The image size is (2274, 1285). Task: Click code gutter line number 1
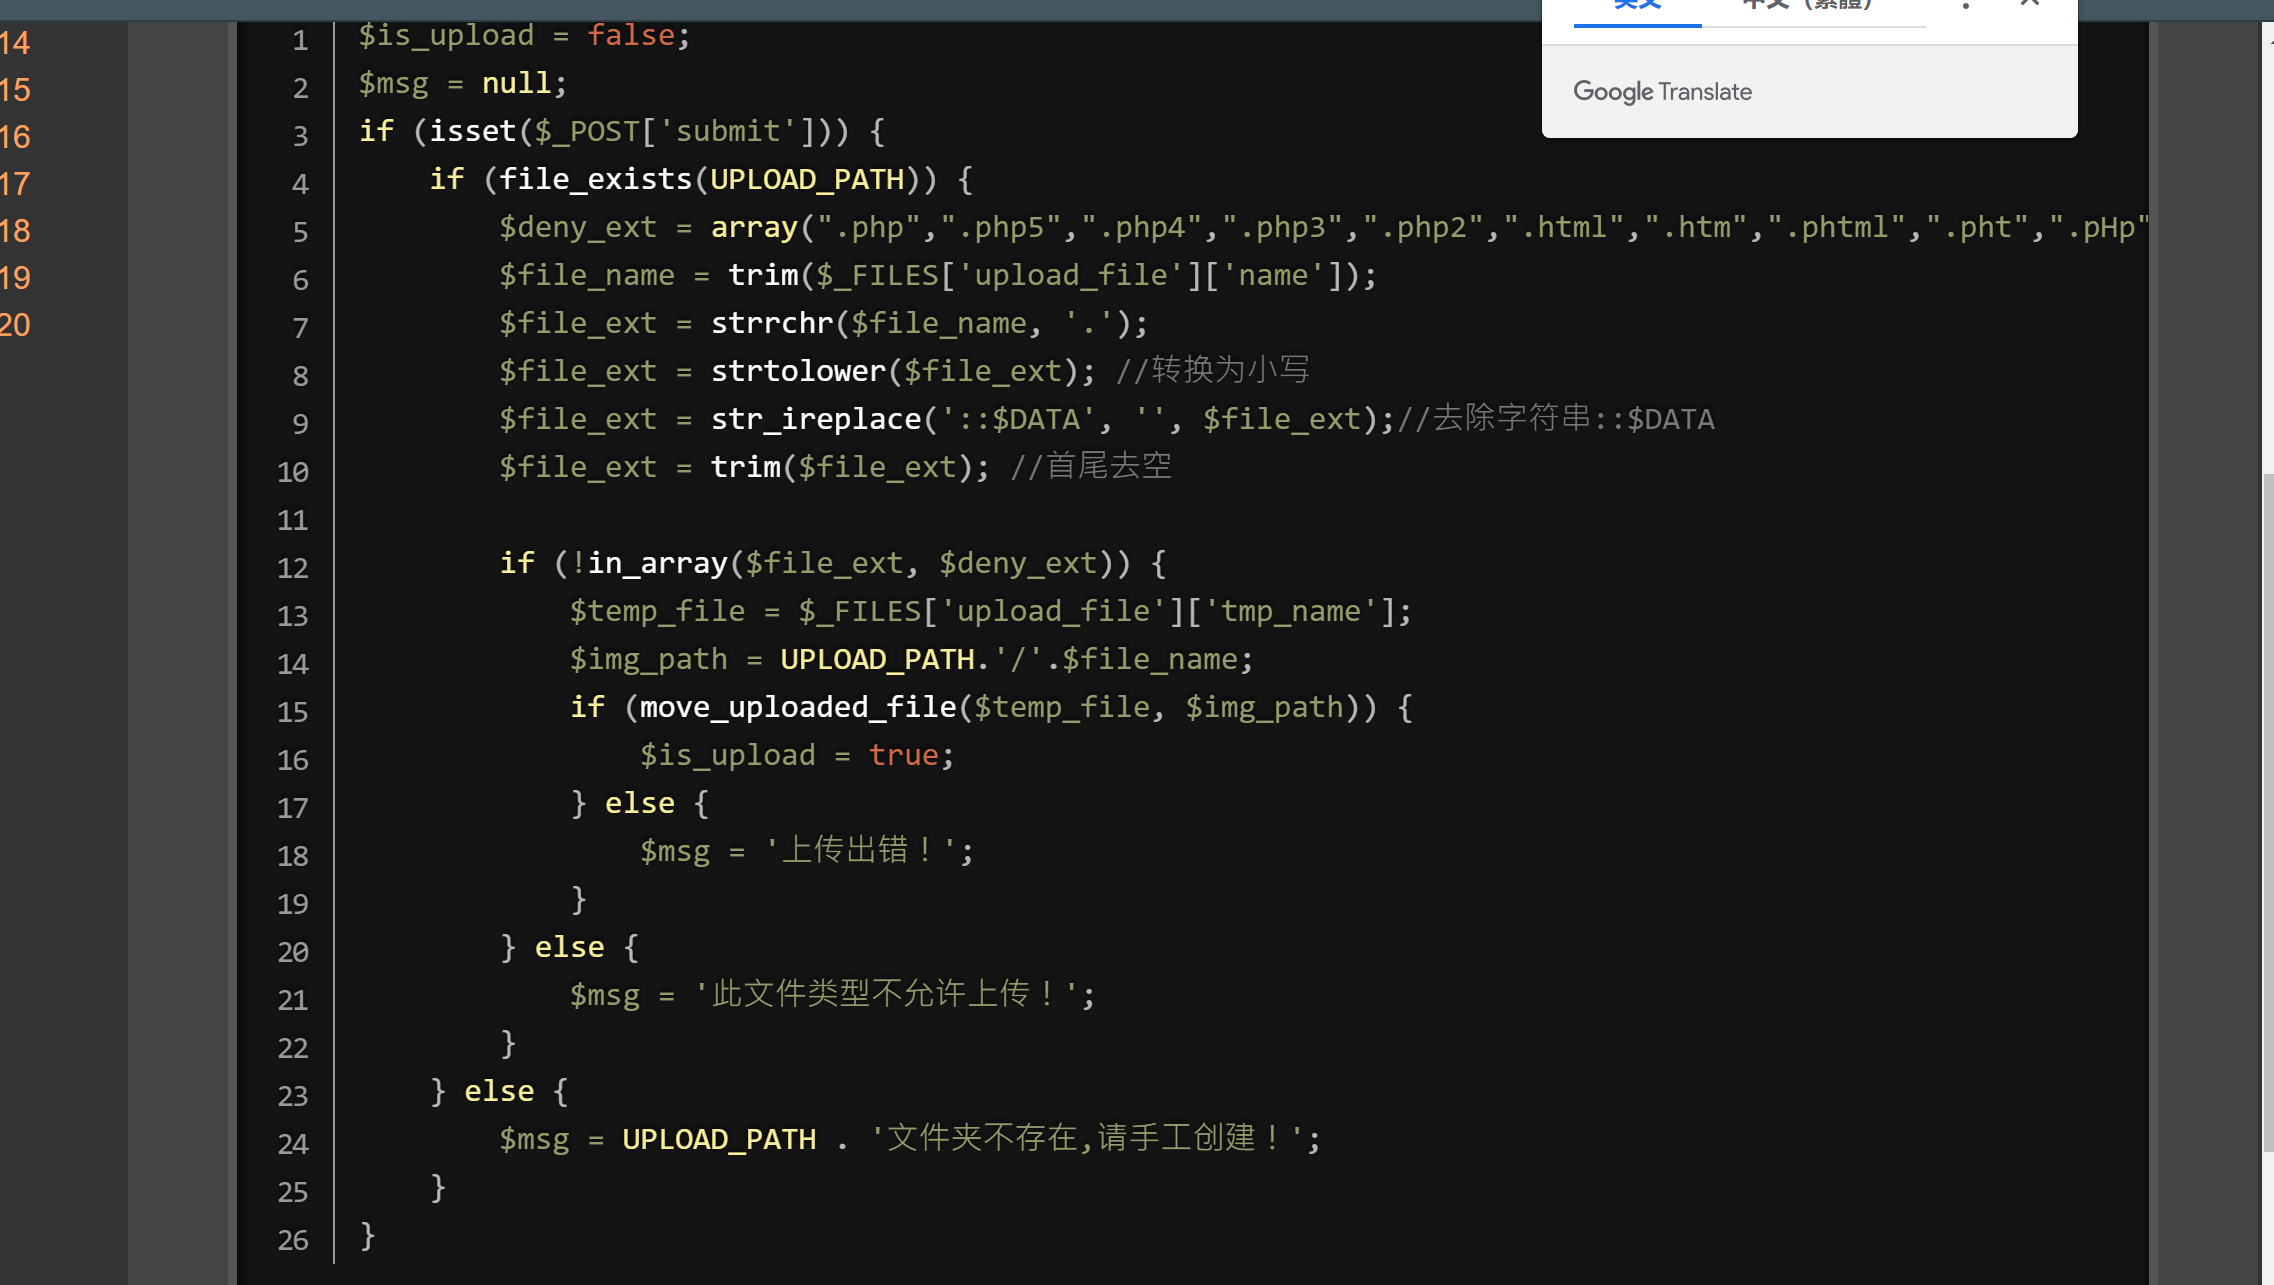point(300,41)
